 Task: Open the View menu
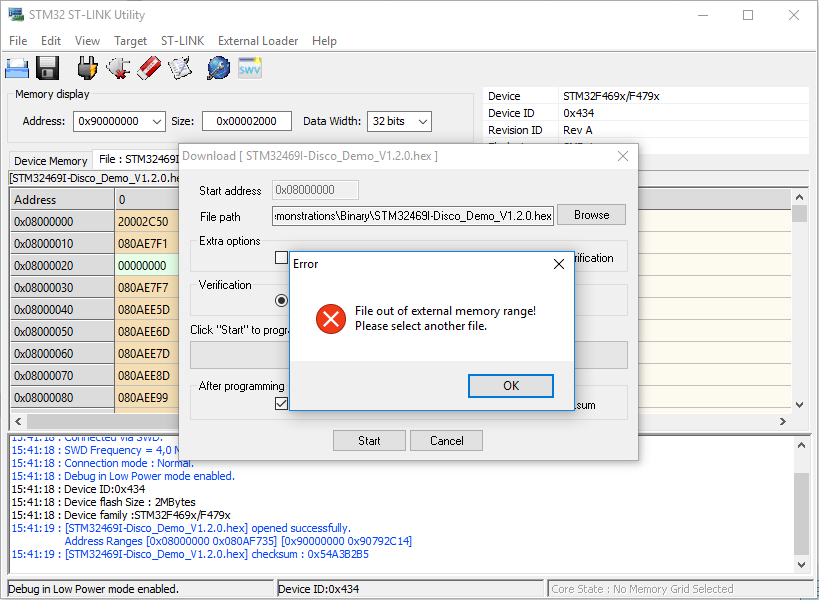87,41
